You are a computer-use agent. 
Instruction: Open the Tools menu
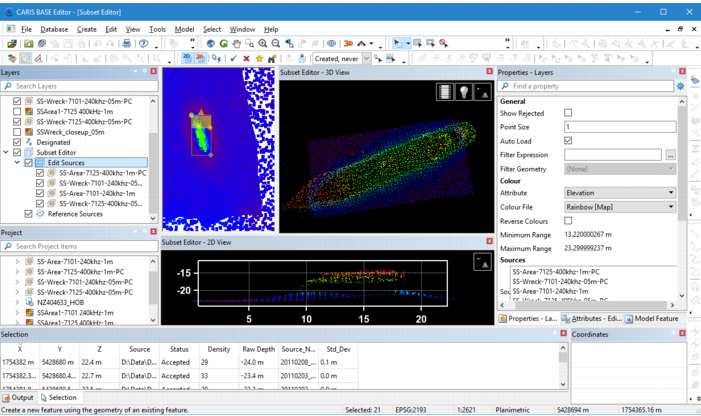[157, 29]
